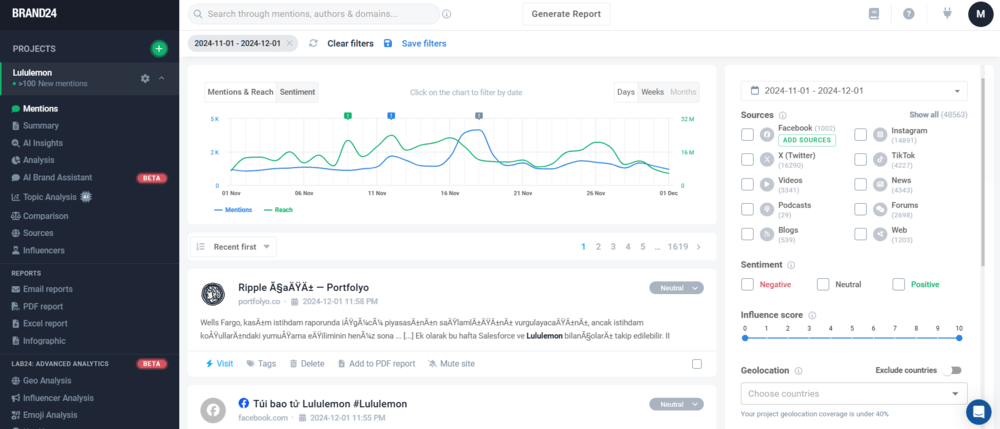
Task: Click the refresh icon beside Clear filters
Action: (x=313, y=43)
